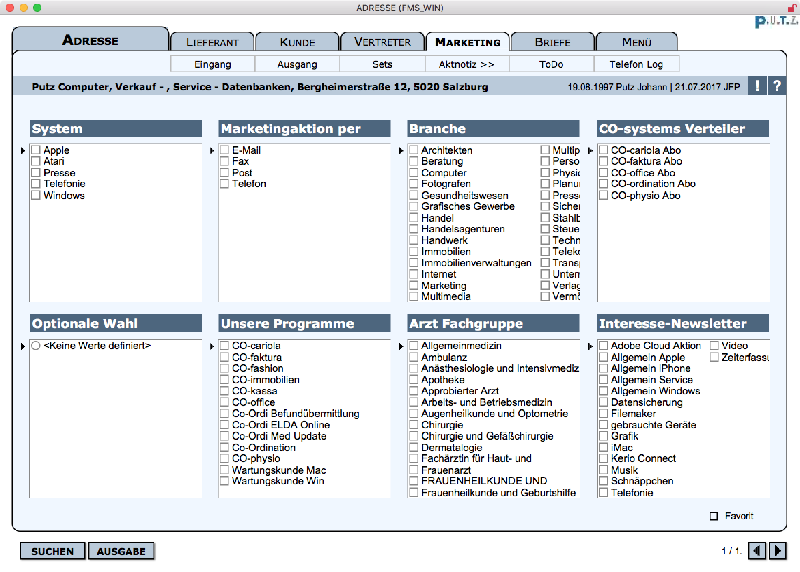
Task: Expand the Unsere Programme list arrow
Action: [212, 346]
